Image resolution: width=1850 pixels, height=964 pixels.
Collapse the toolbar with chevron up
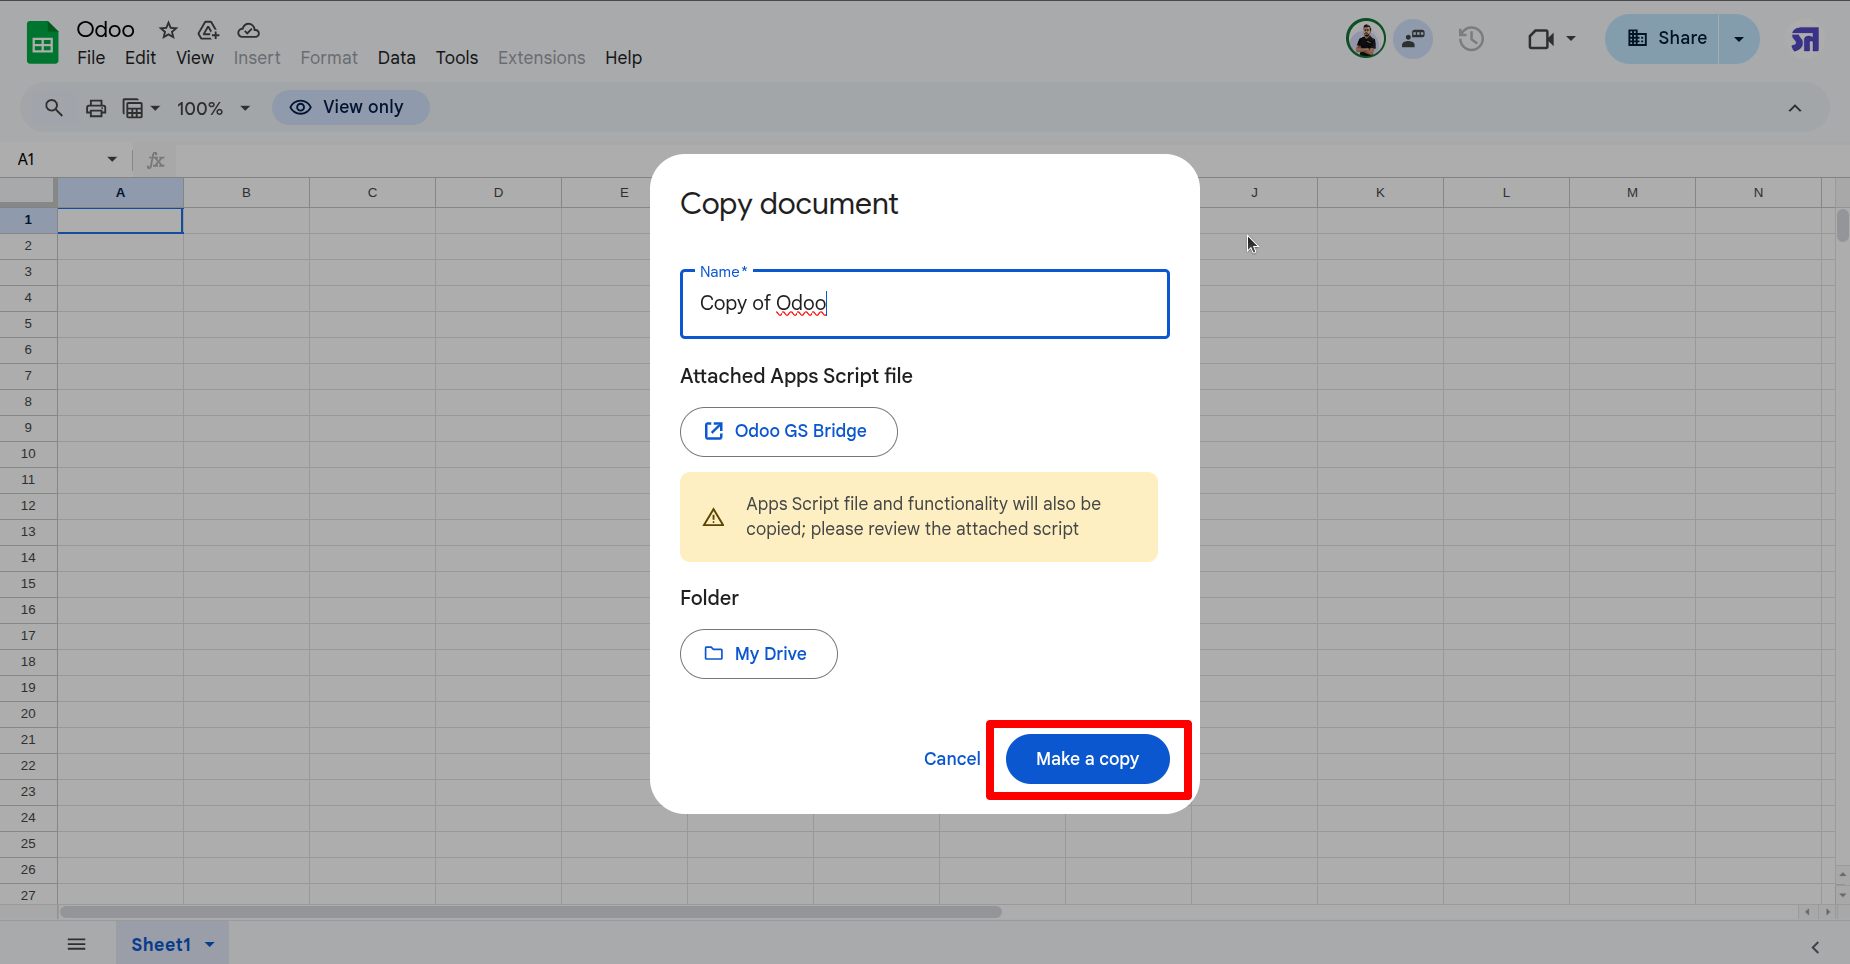coord(1795,108)
